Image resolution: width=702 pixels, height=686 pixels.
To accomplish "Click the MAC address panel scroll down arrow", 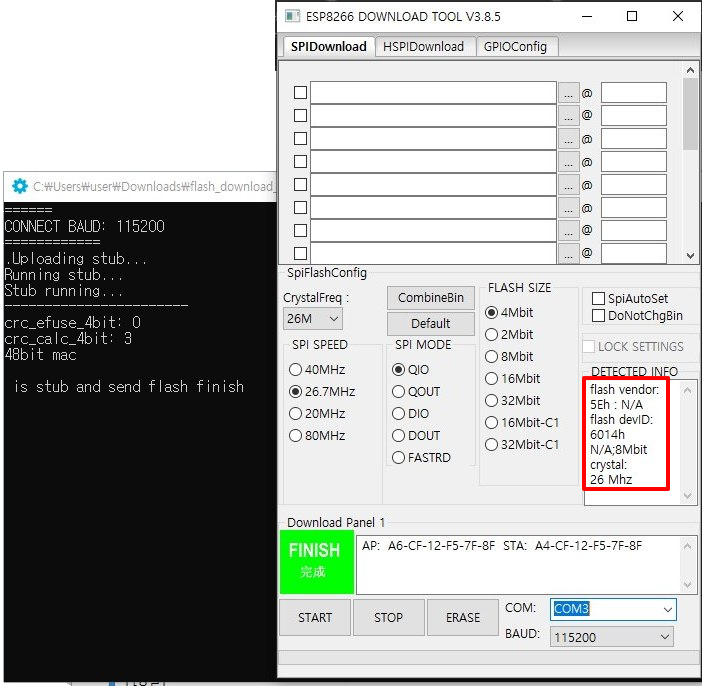I will coord(688,584).
